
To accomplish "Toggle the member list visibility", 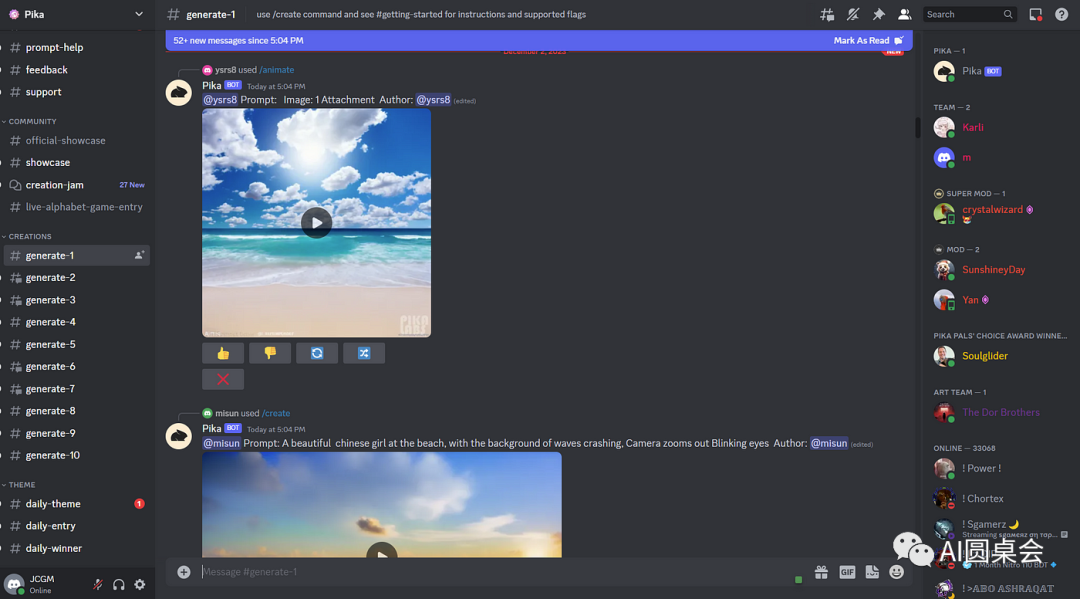I will click(905, 15).
